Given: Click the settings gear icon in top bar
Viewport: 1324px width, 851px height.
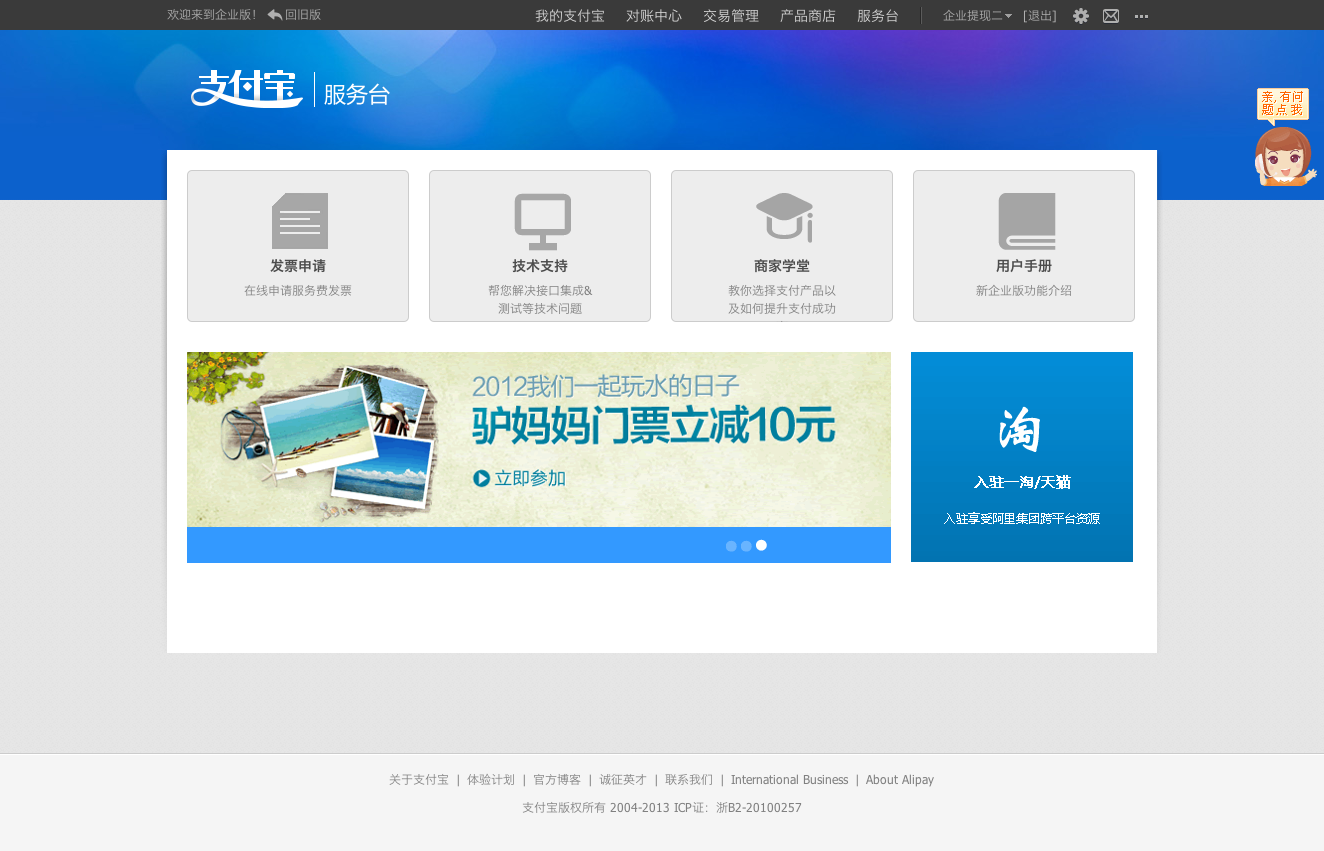Looking at the screenshot, I should [1081, 16].
